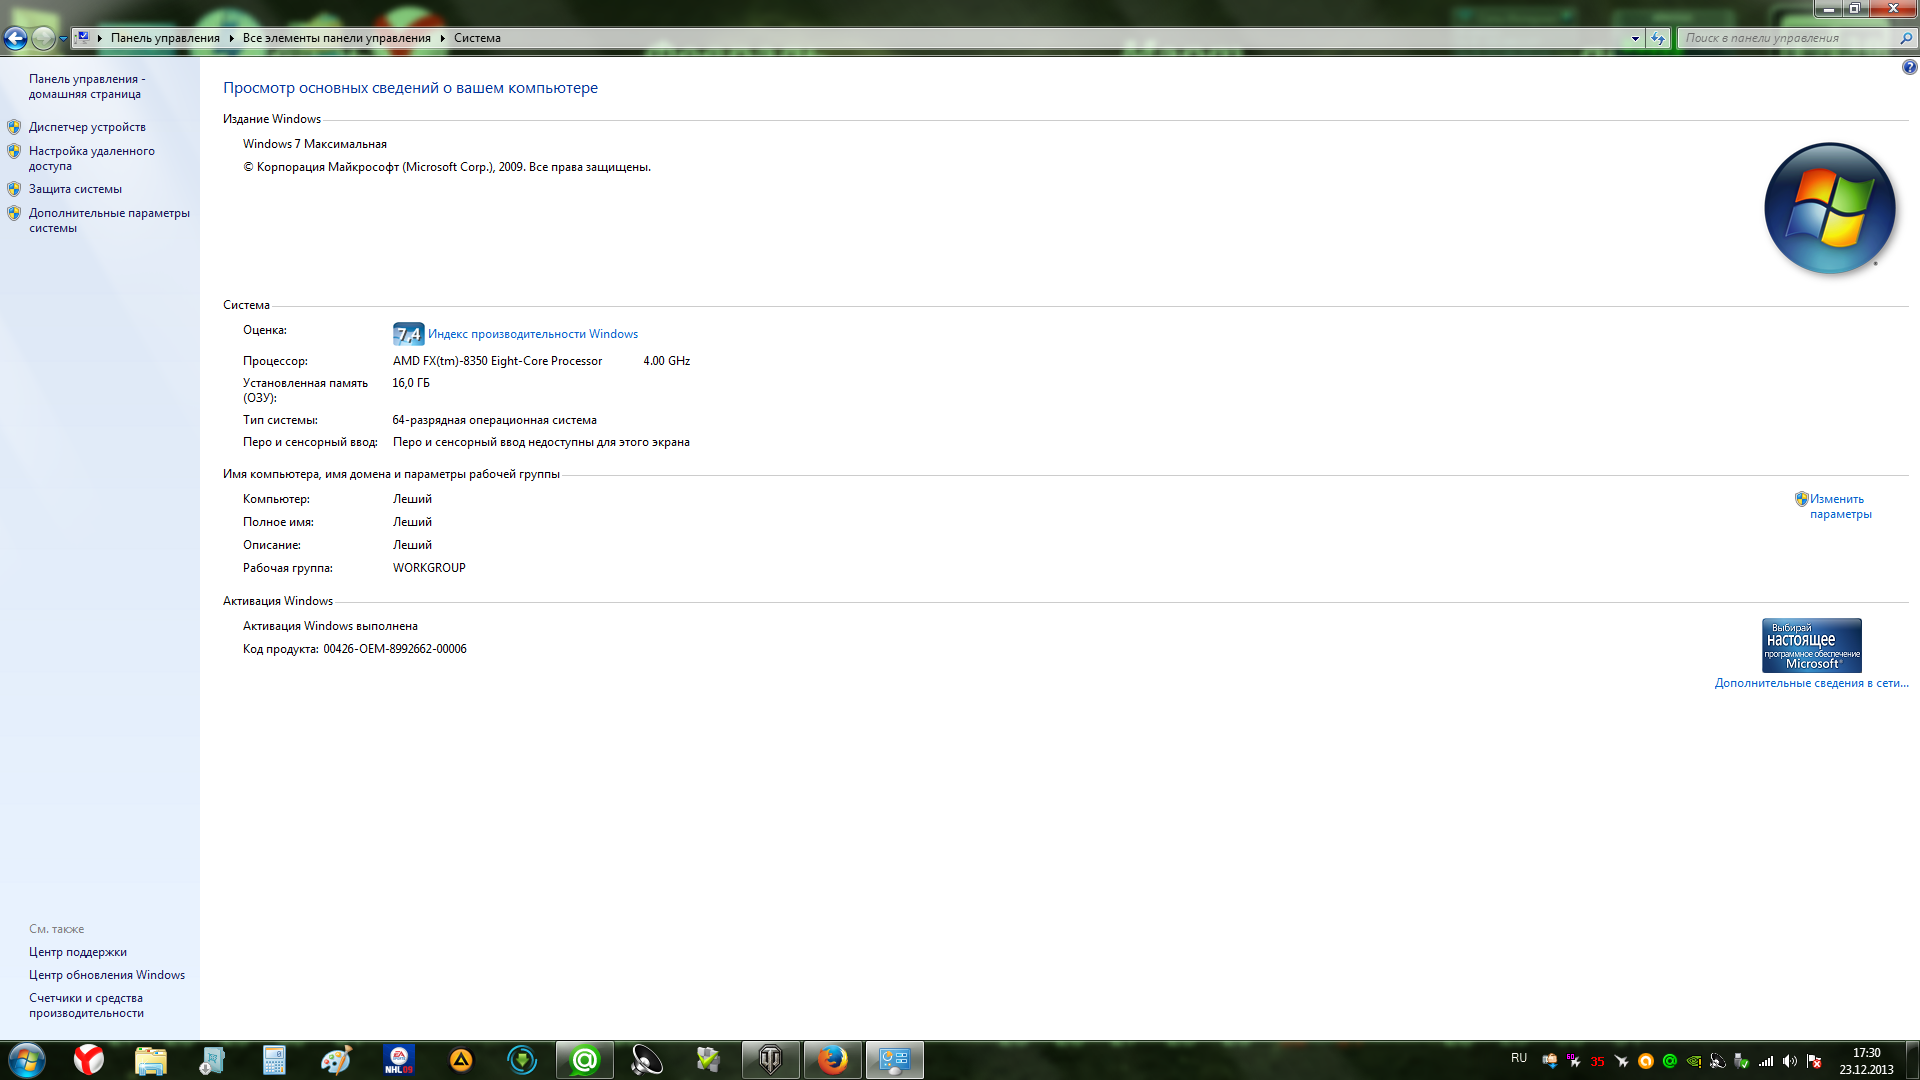Viewport: 1920px width, 1080px height.
Task: Open 'Диспетчер устройств' link
Action: coord(87,127)
